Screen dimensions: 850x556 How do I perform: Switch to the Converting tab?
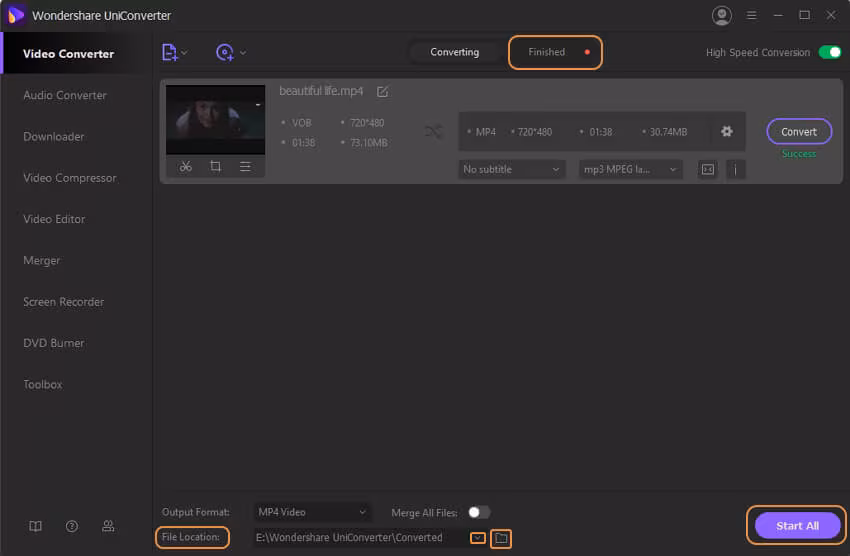pyautogui.click(x=454, y=52)
